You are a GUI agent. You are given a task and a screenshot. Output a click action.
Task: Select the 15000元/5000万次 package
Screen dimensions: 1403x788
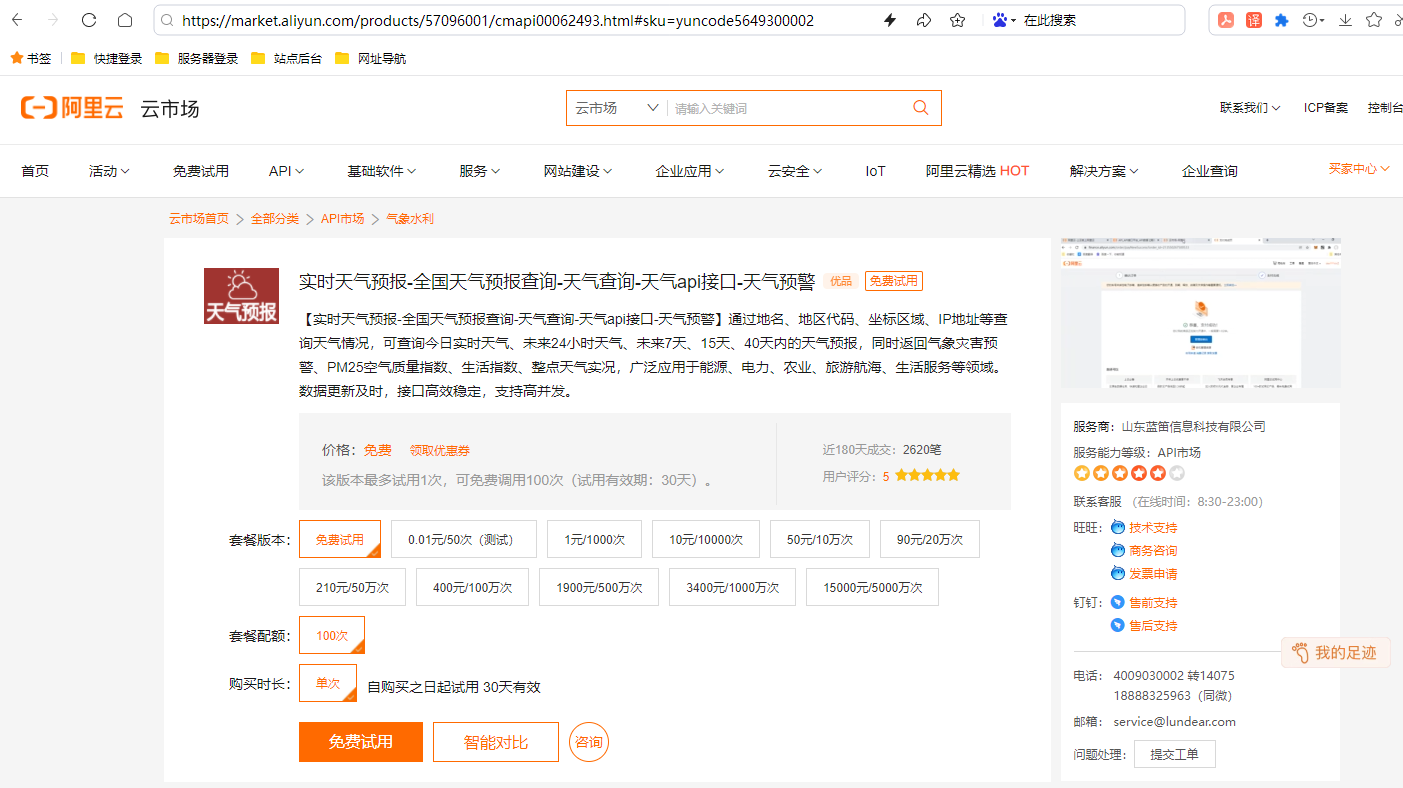pyautogui.click(x=873, y=587)
